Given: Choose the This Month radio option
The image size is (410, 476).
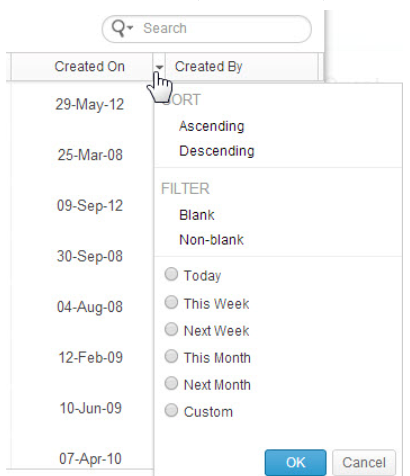Looking at the screenshot, I should pos(171,356).
